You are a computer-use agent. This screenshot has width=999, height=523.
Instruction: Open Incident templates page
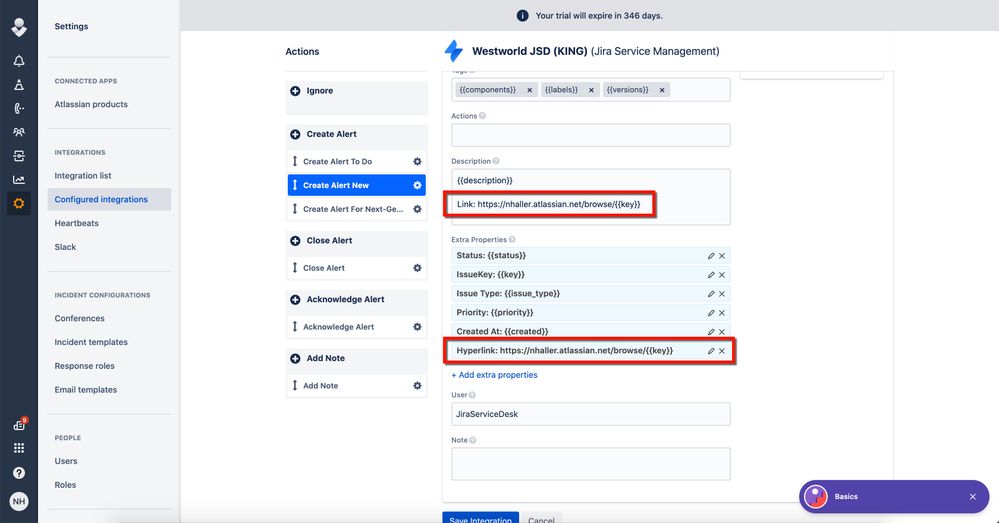[x=91, y=342]
